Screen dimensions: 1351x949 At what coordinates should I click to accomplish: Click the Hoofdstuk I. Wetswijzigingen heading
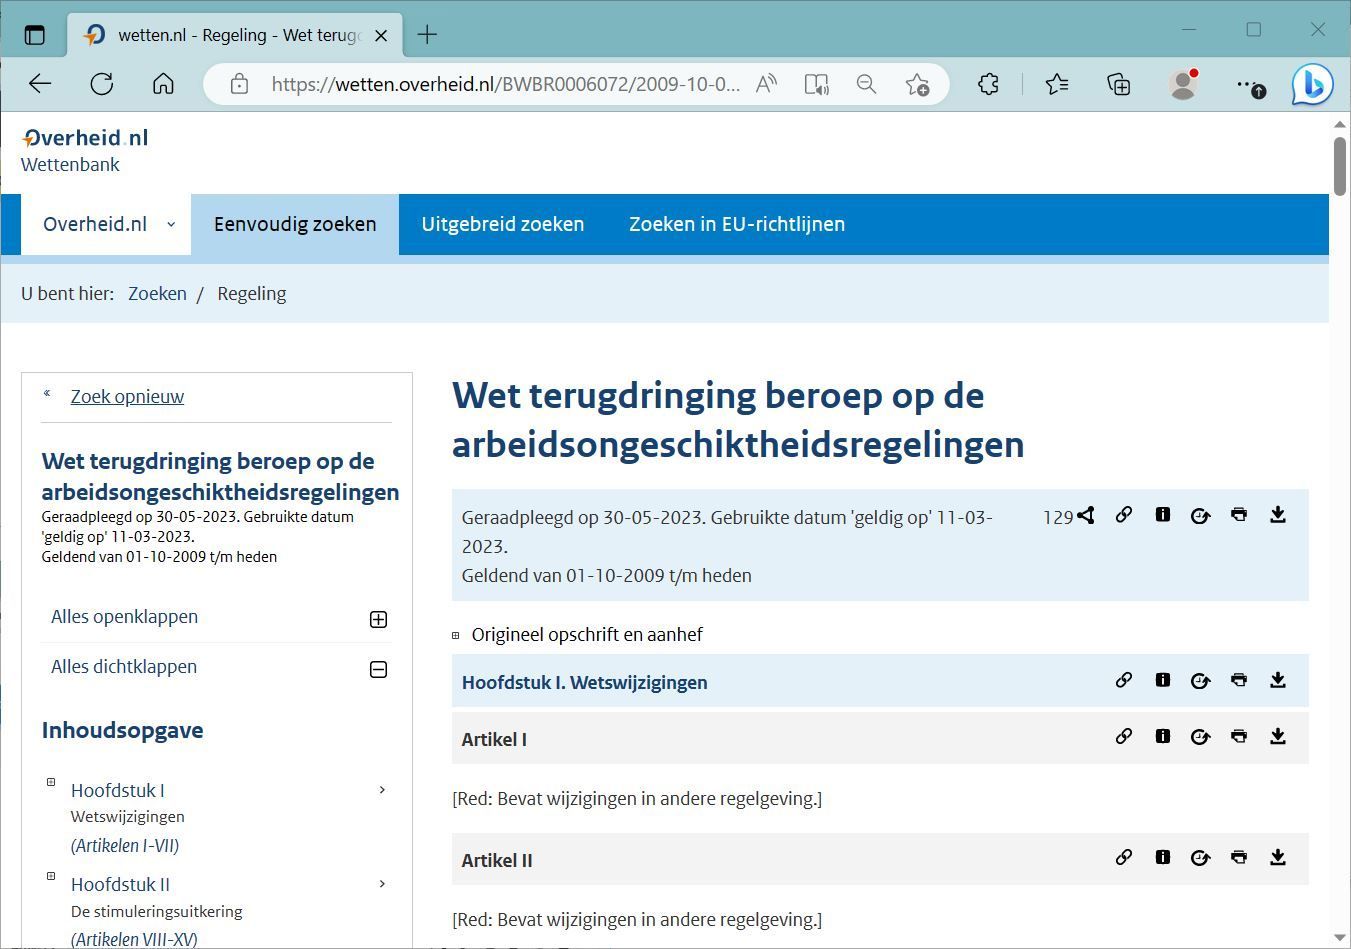pyautogui.click(x=584, y=683)
